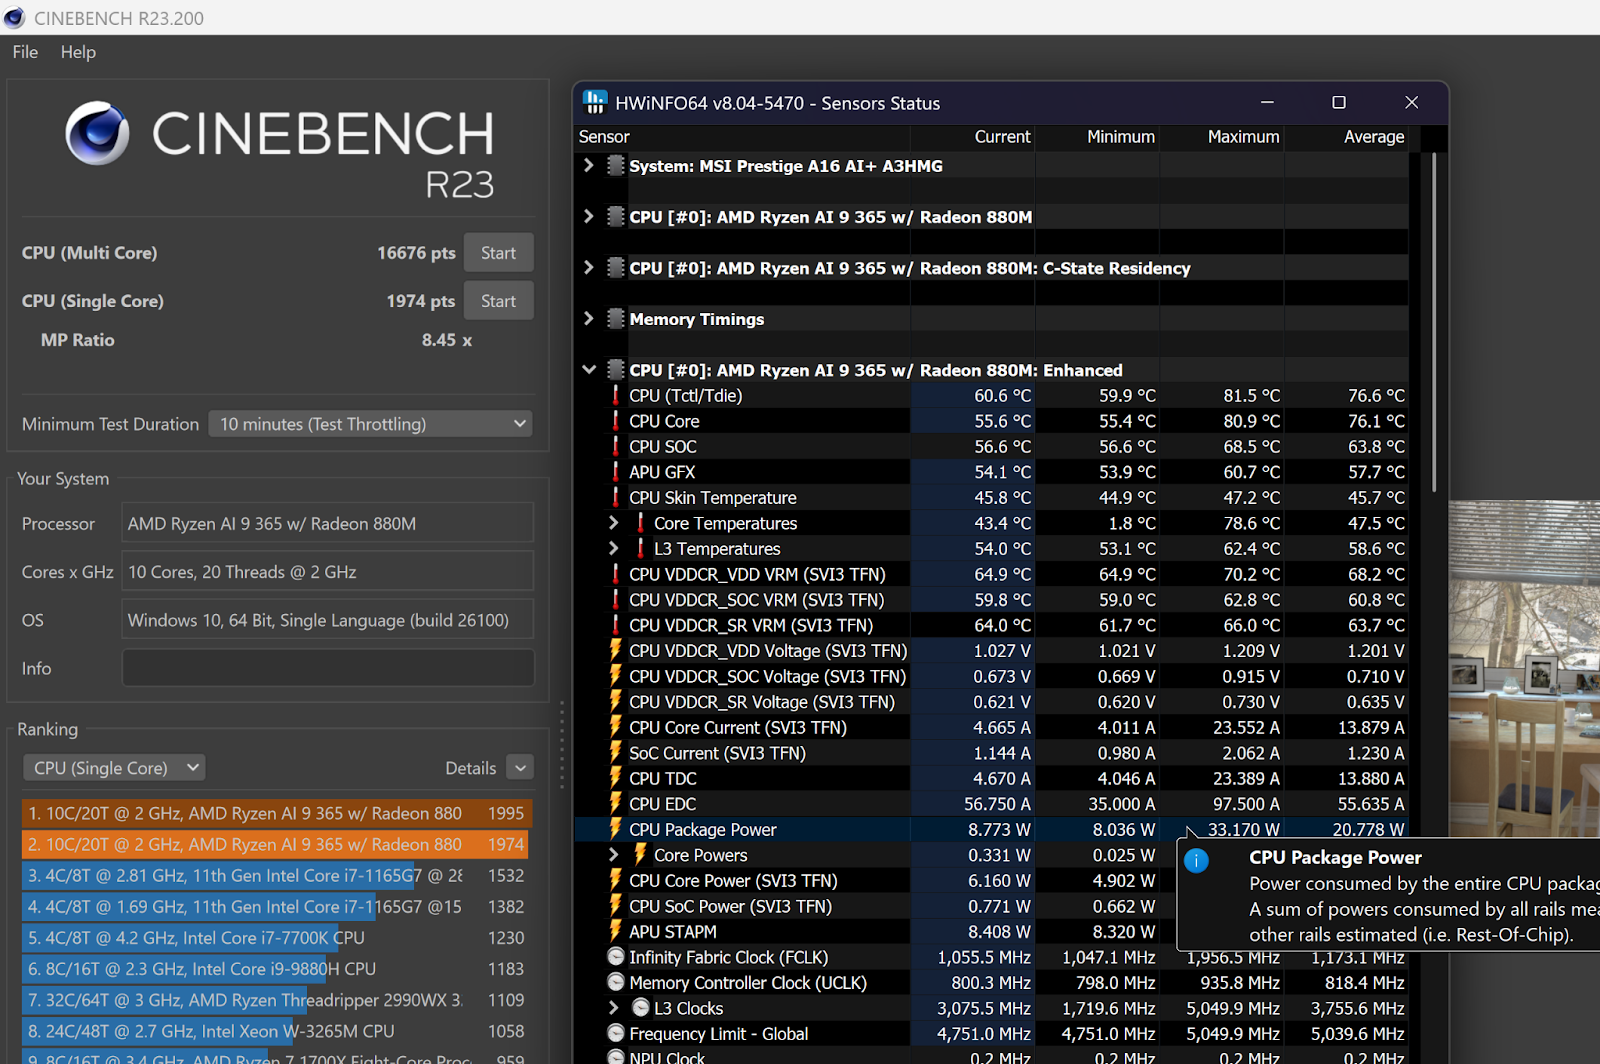Expand the Core Powers subgroup

[614, 855]
